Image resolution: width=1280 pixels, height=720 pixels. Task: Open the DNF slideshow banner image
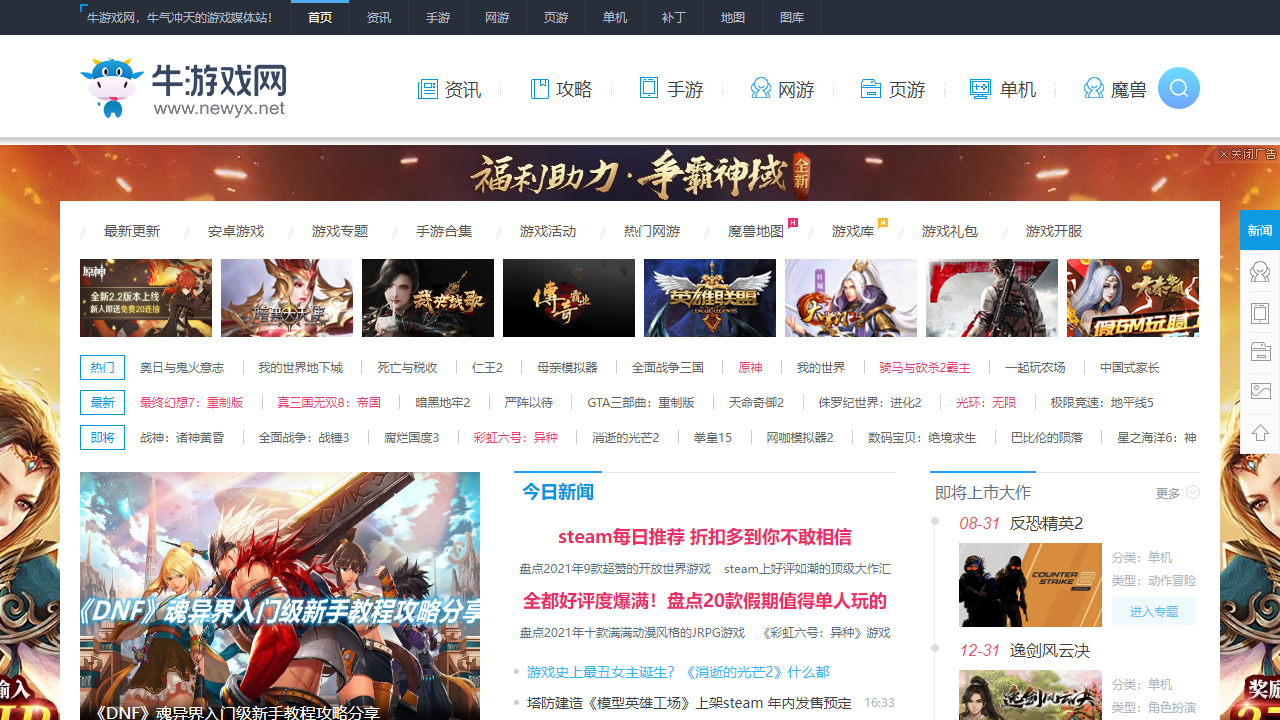280,596
